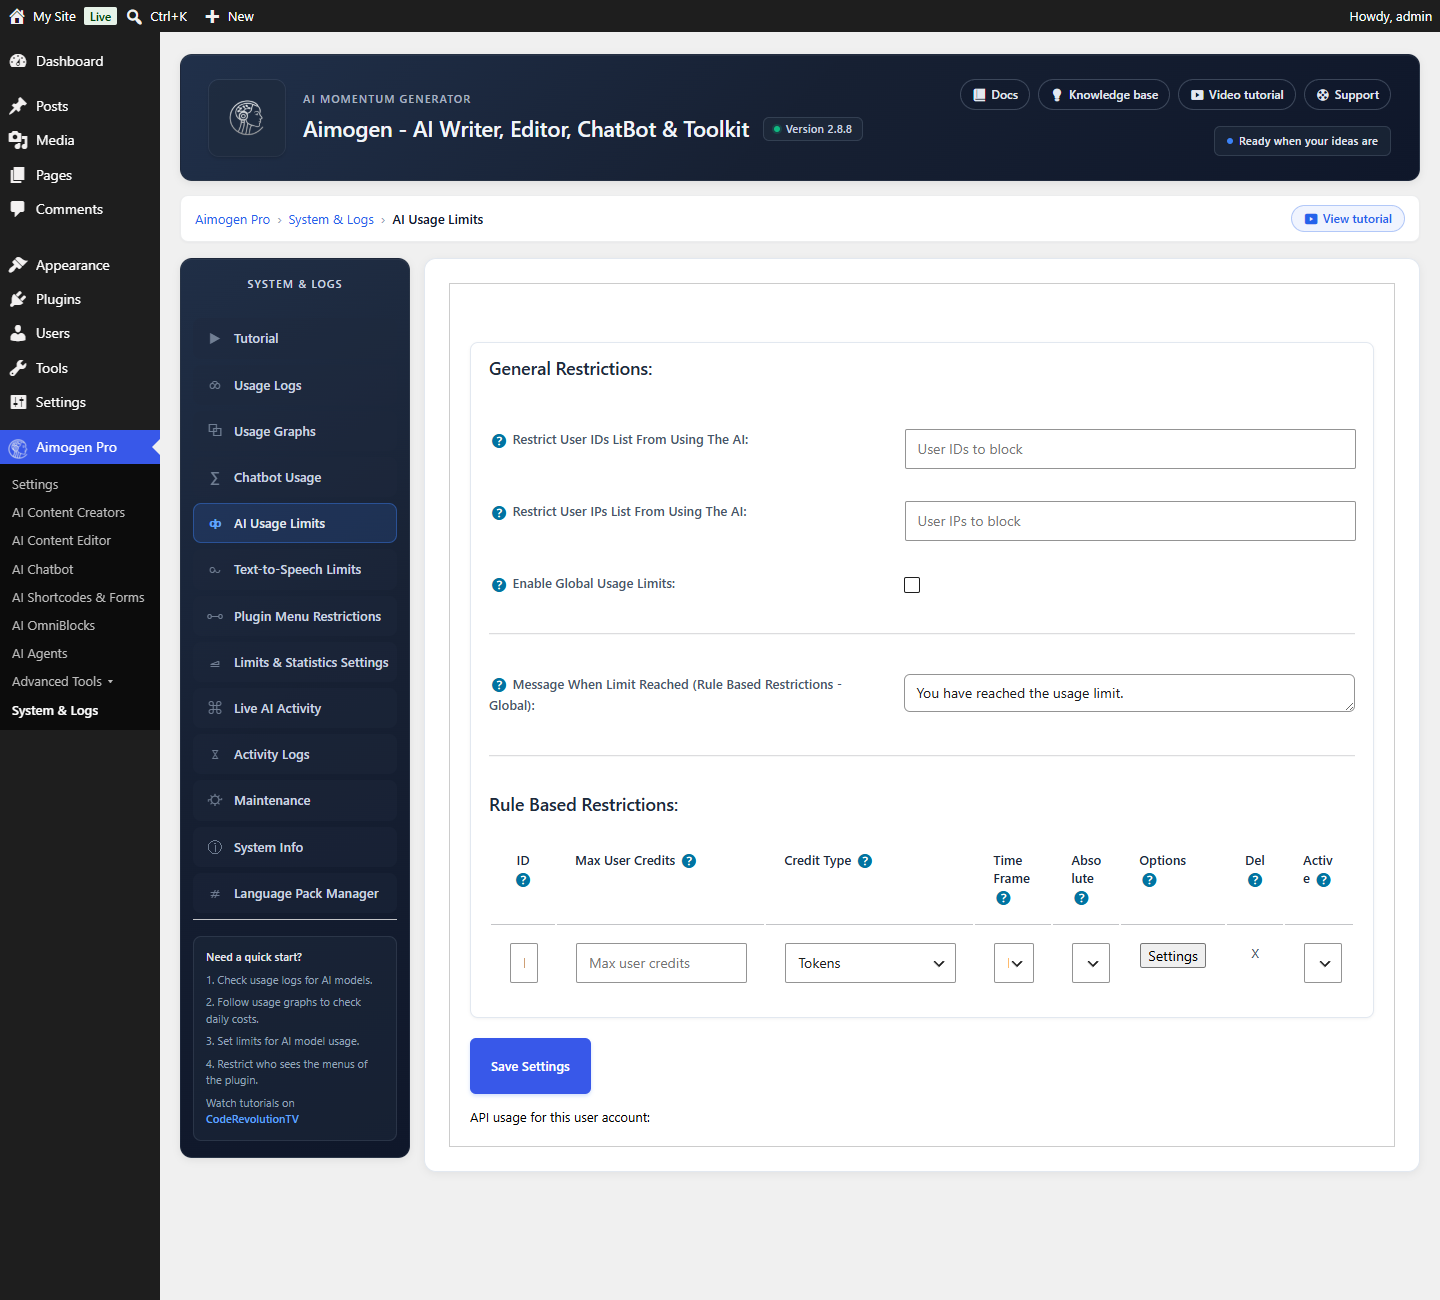Open the Credit Type Tokens dropdown
1440x1300 pixels.
tap(870, 963)
